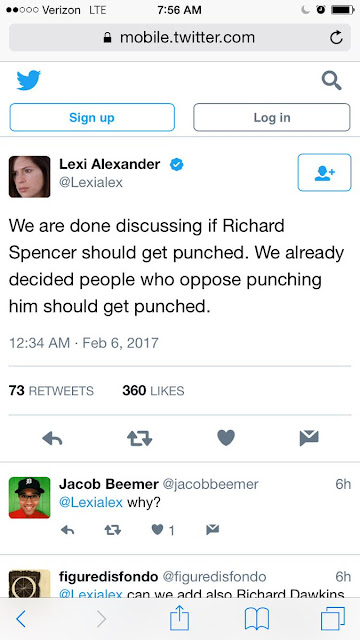Send main tweet via direct message icon
This screenshot has width=360, height=640.
click(309, 438)
